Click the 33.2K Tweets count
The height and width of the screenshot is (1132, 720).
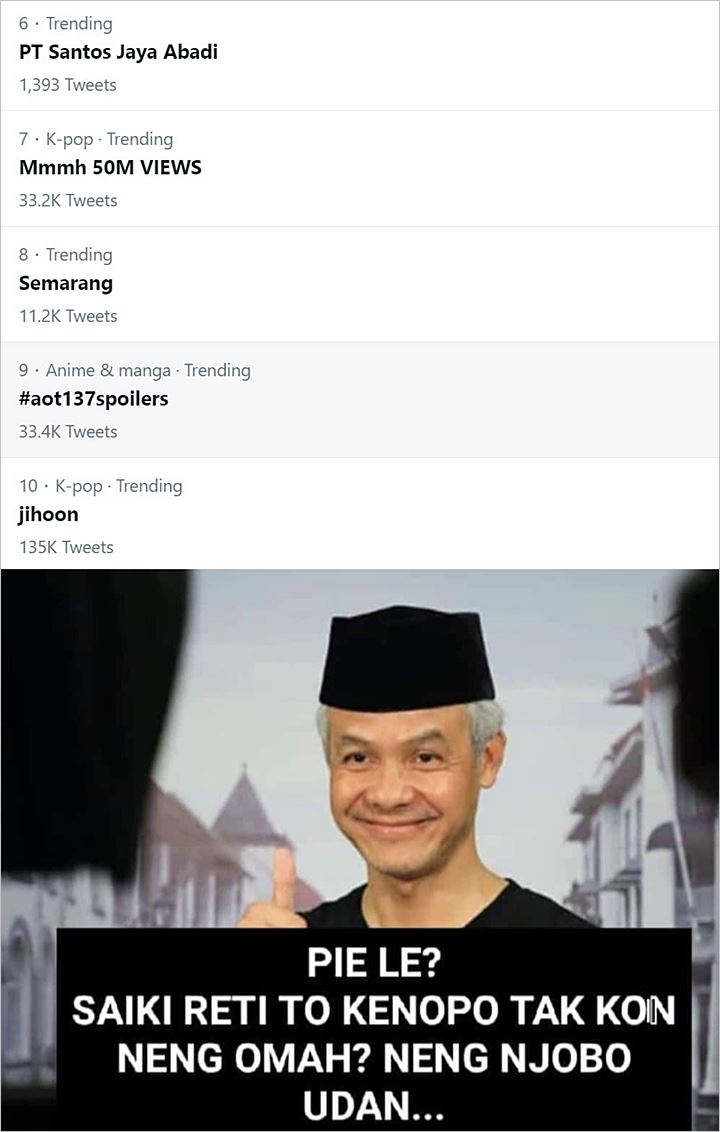(x=68, y=201)
